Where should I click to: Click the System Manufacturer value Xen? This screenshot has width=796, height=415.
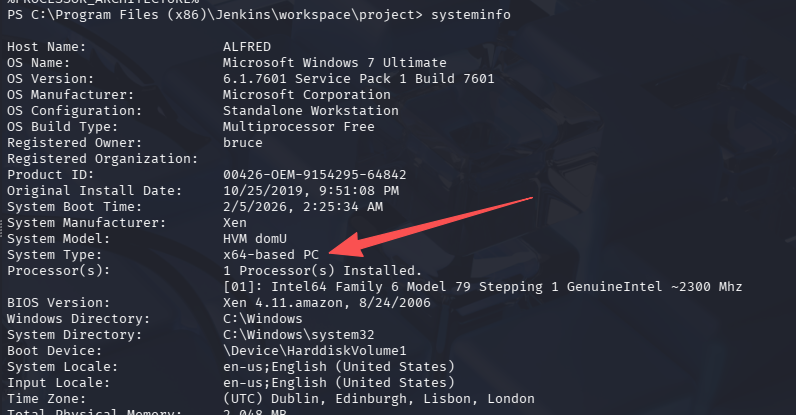tap(236, 223)
